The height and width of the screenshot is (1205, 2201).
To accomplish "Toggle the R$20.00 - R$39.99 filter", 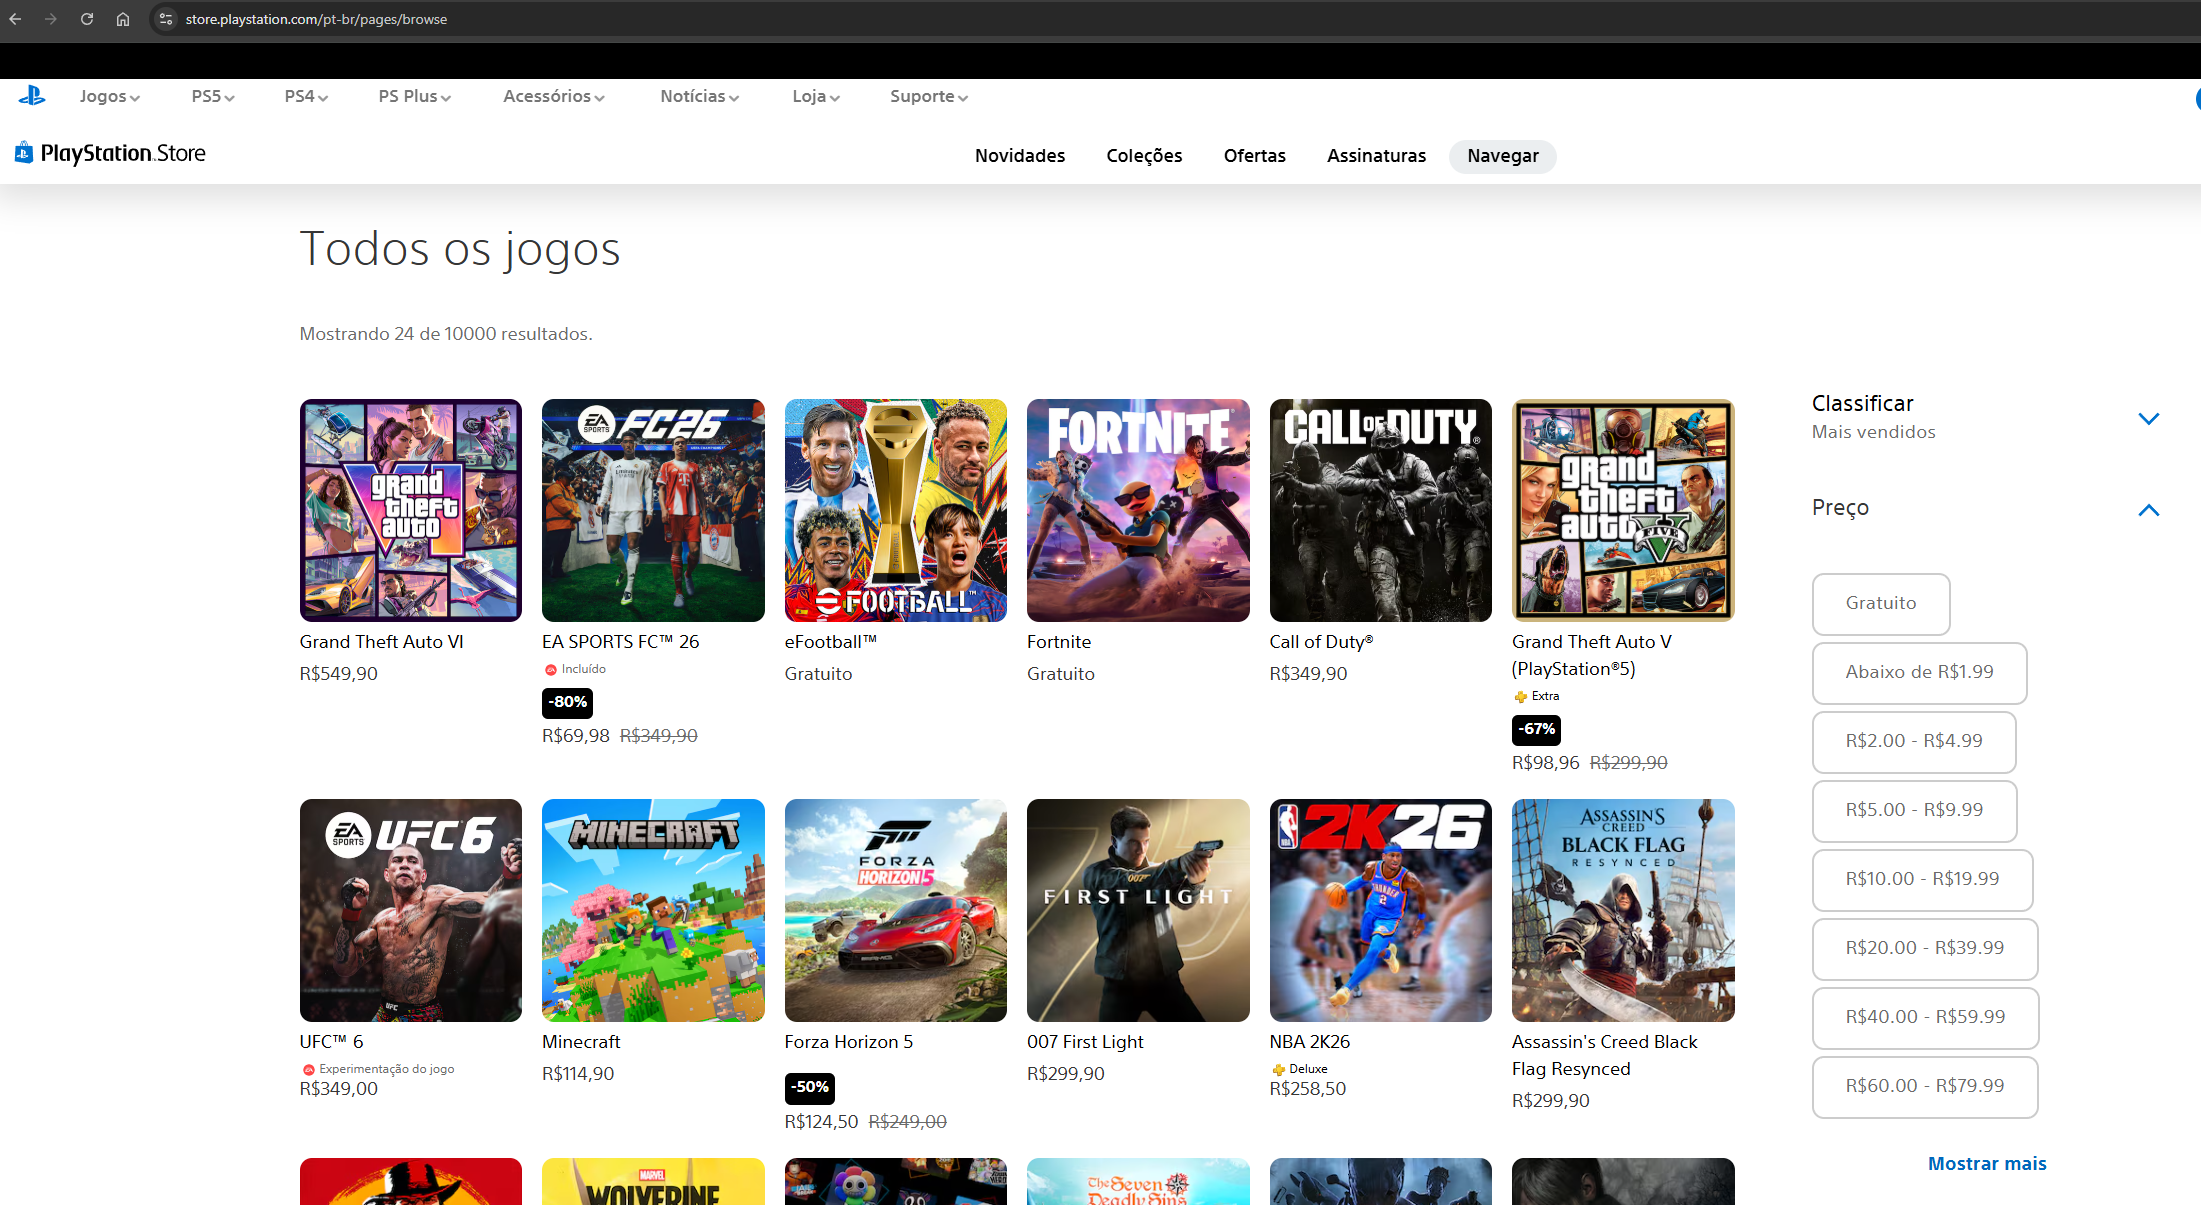I will (x=1925, y=948).
